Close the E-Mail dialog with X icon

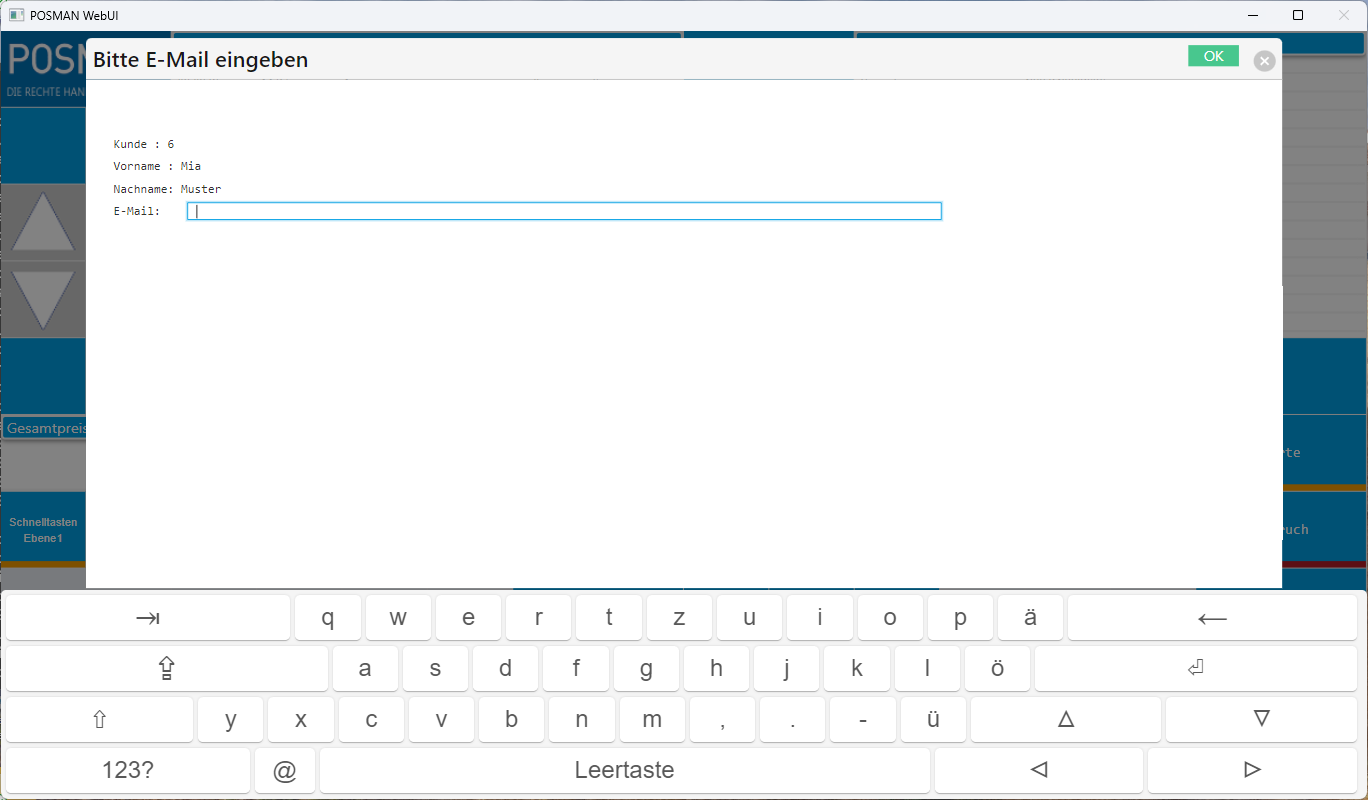coord(1264,61)
